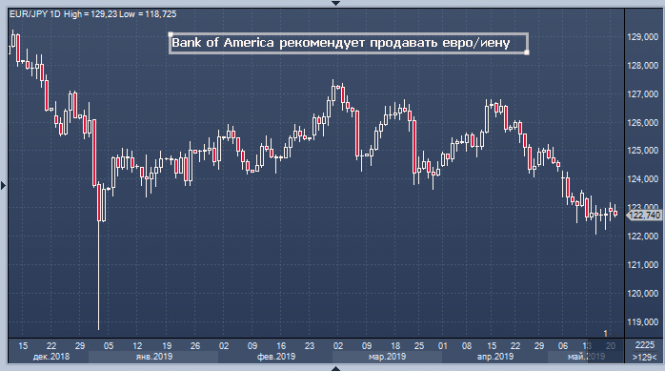The width and height of the screenshot is (665, 371).
Task: Click the апр.2019 month label
Action: pos(495,357)
